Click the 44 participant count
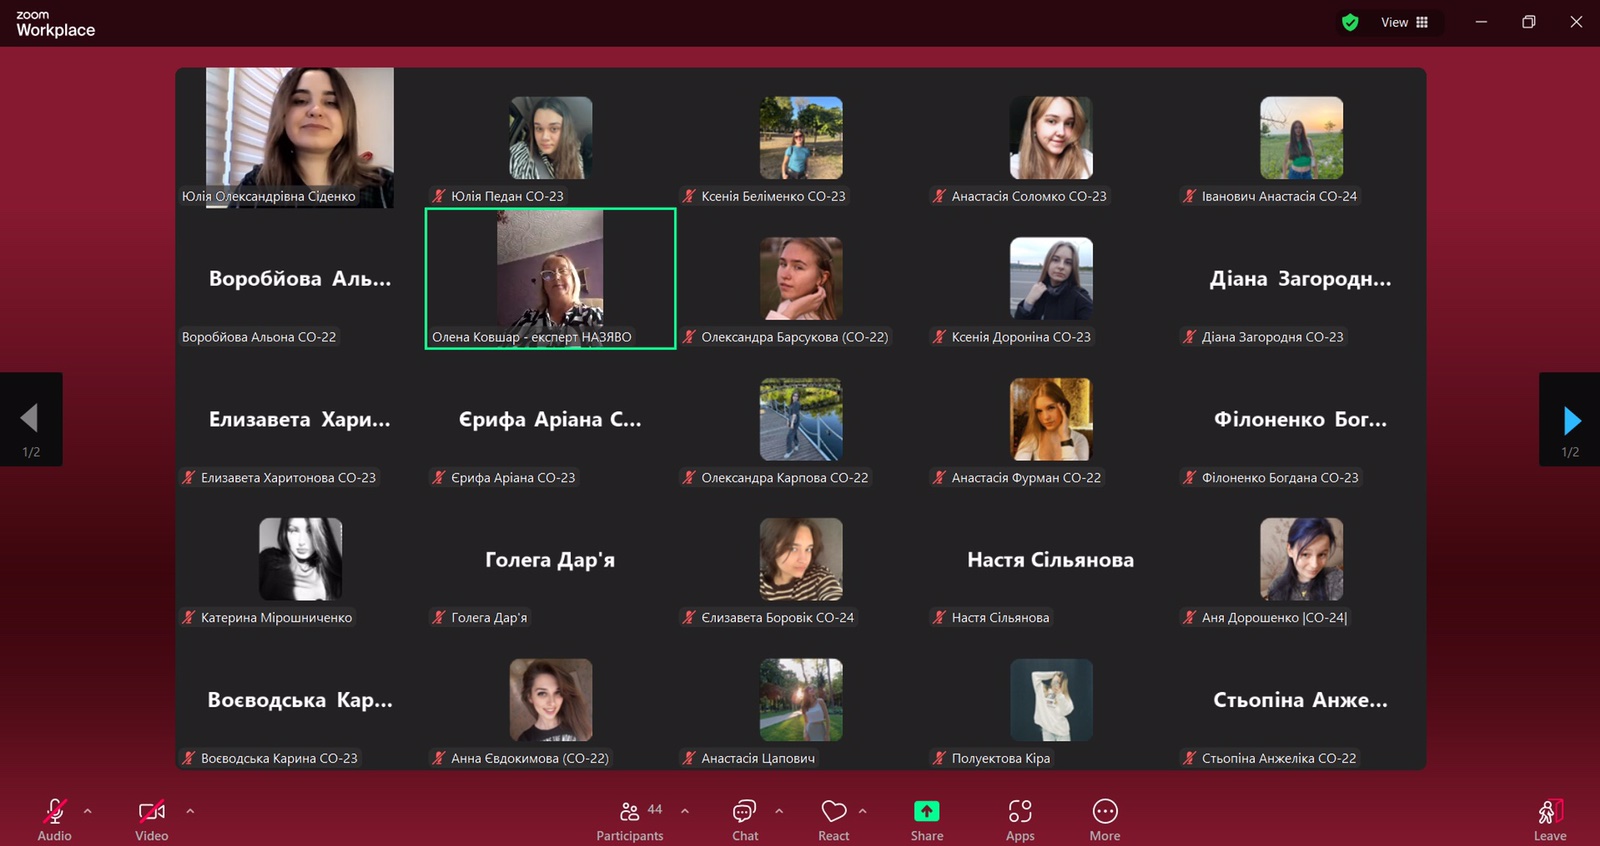This screenshot has height=846, width=1600. pos(655,809)
